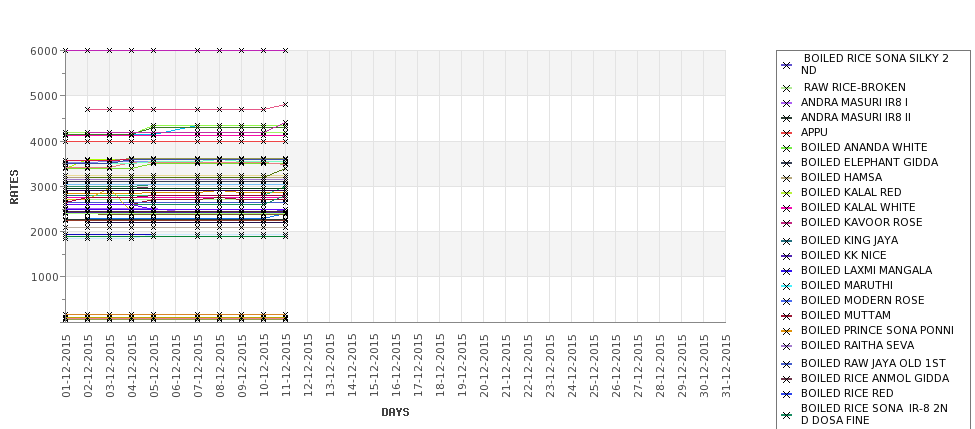Click the 27-12-2015 date label
The height and width of the screenshot is (429, 975).
coord(637,366)
